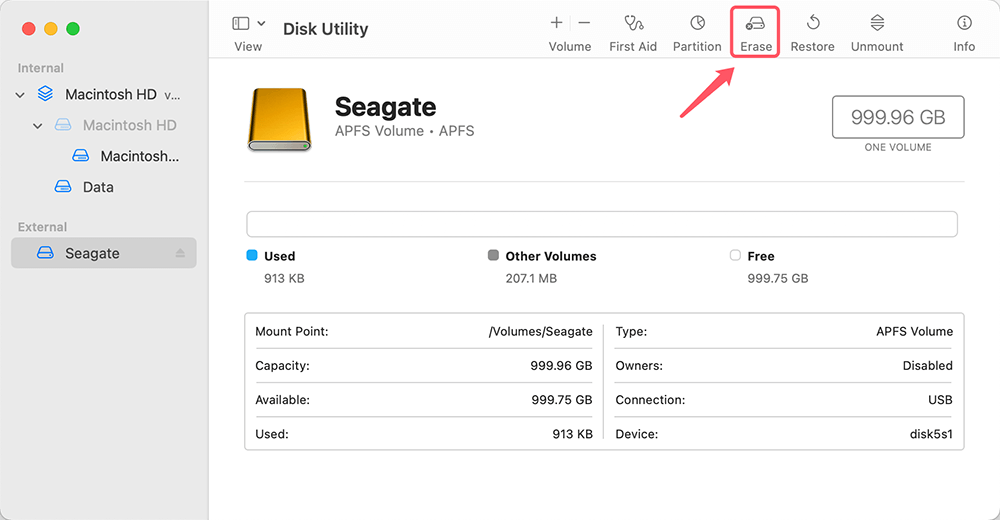Select the Seagate external drive
The height and width of the screenshot is (520, 1000).
(x=104, y=253)
